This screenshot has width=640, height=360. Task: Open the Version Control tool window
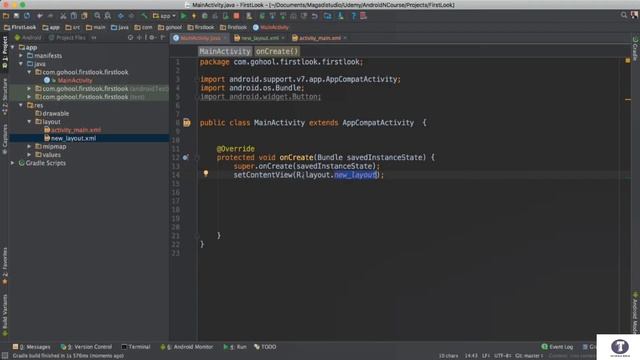click(87, 347)
